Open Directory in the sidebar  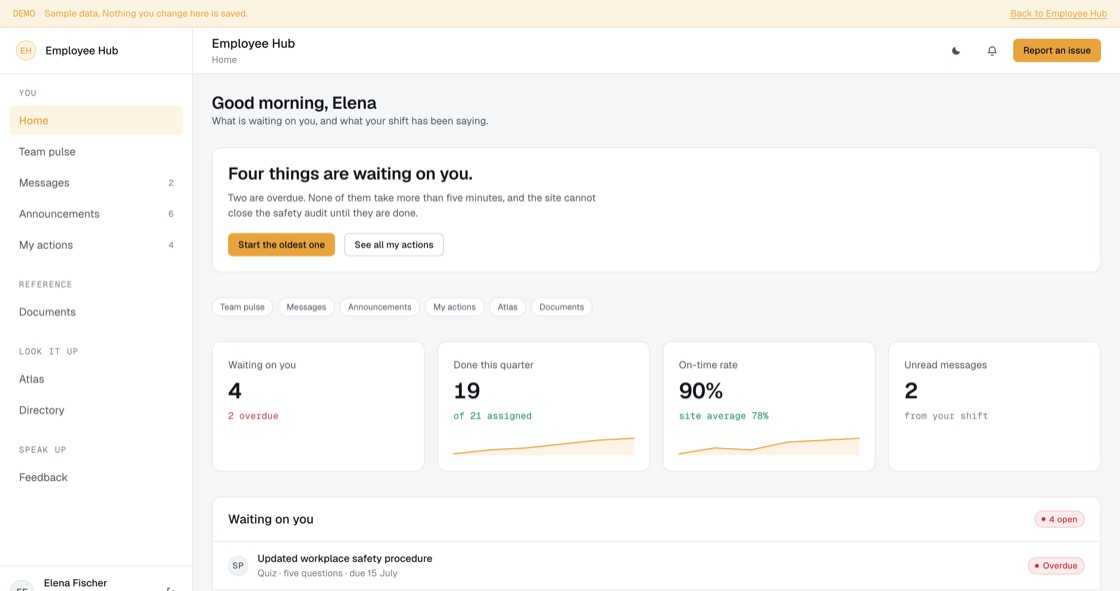click(96, 410)
